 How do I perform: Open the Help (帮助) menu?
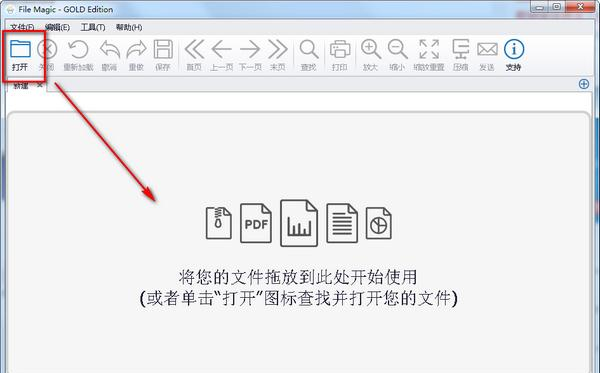(129, 28)
